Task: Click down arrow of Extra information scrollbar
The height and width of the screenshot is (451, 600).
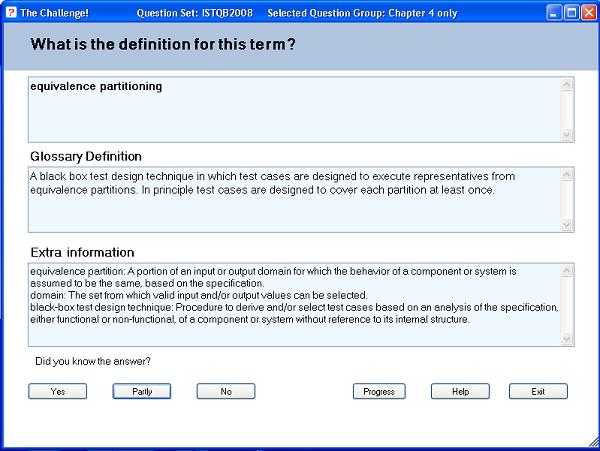Action: (567, 339)
